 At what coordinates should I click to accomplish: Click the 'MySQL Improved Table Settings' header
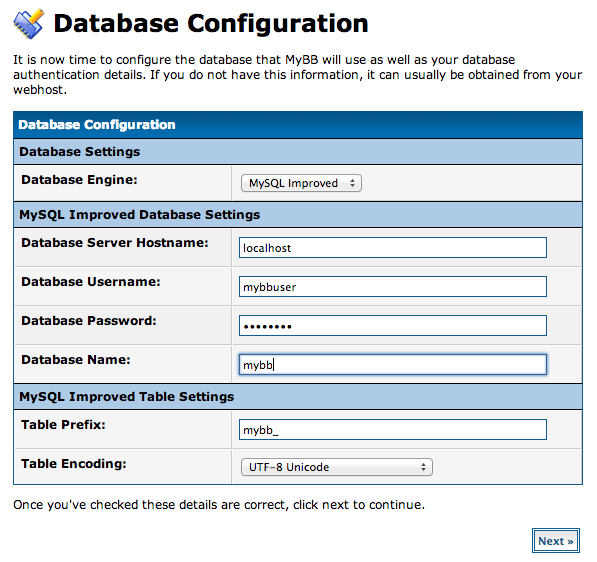tap(298, 397)
